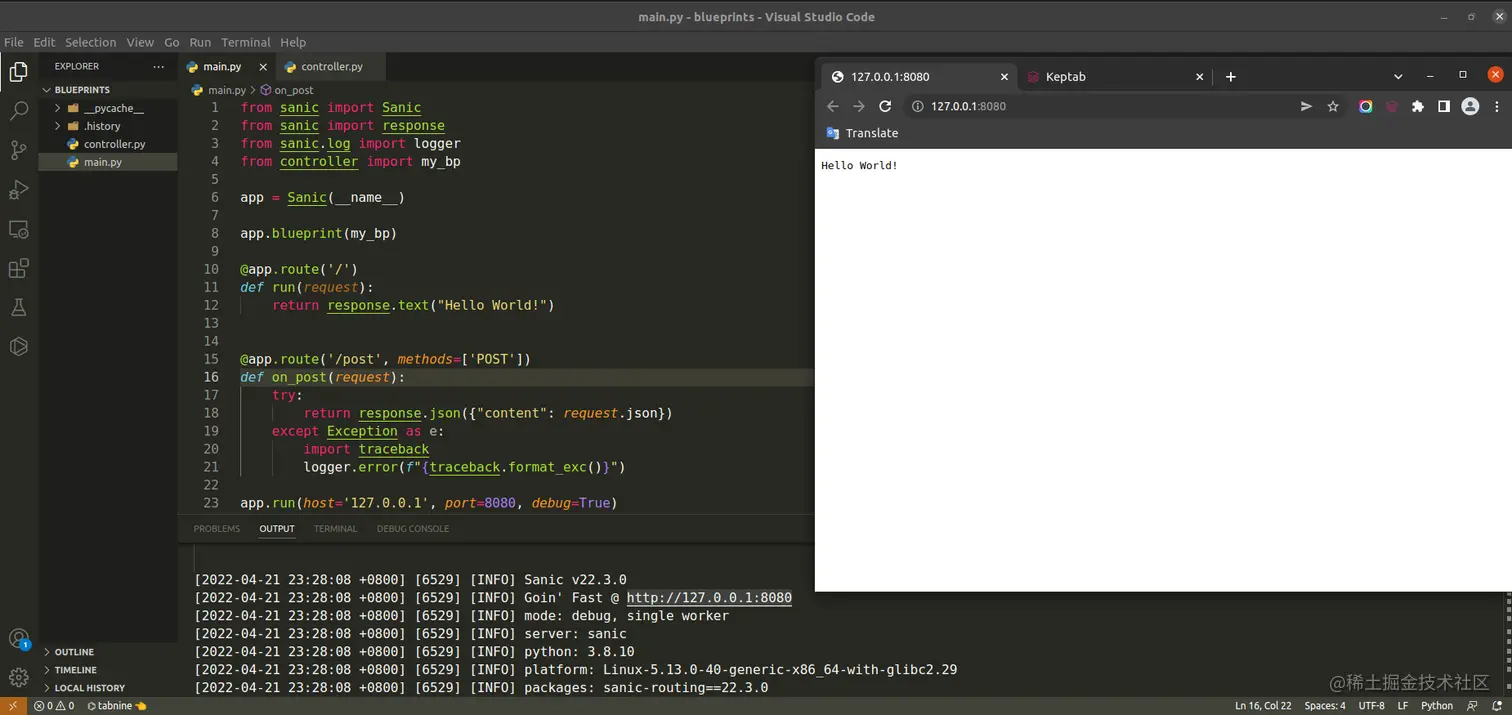Open the Help menu
The width and height of the screenshot is (1512, 715).
[293, 42]
